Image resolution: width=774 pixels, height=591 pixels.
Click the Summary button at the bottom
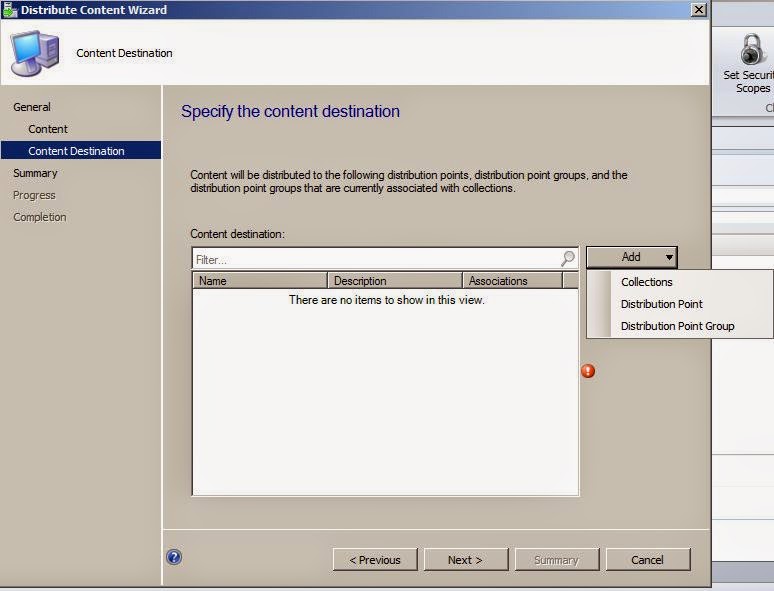click(x=557, y=560)
